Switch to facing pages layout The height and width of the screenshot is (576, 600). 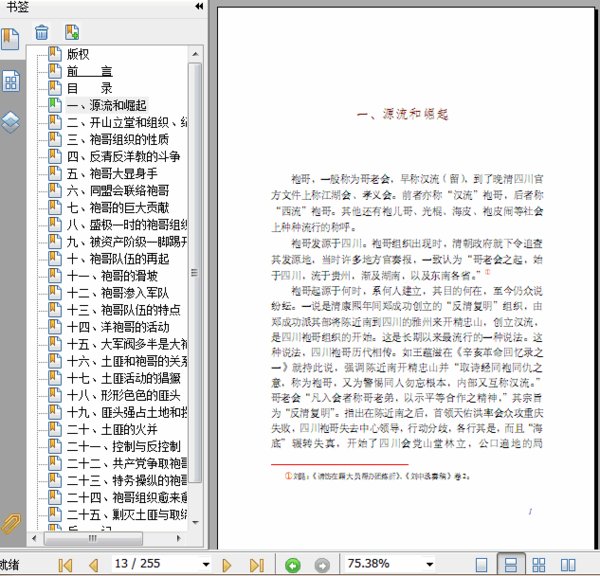coord(568,565)
